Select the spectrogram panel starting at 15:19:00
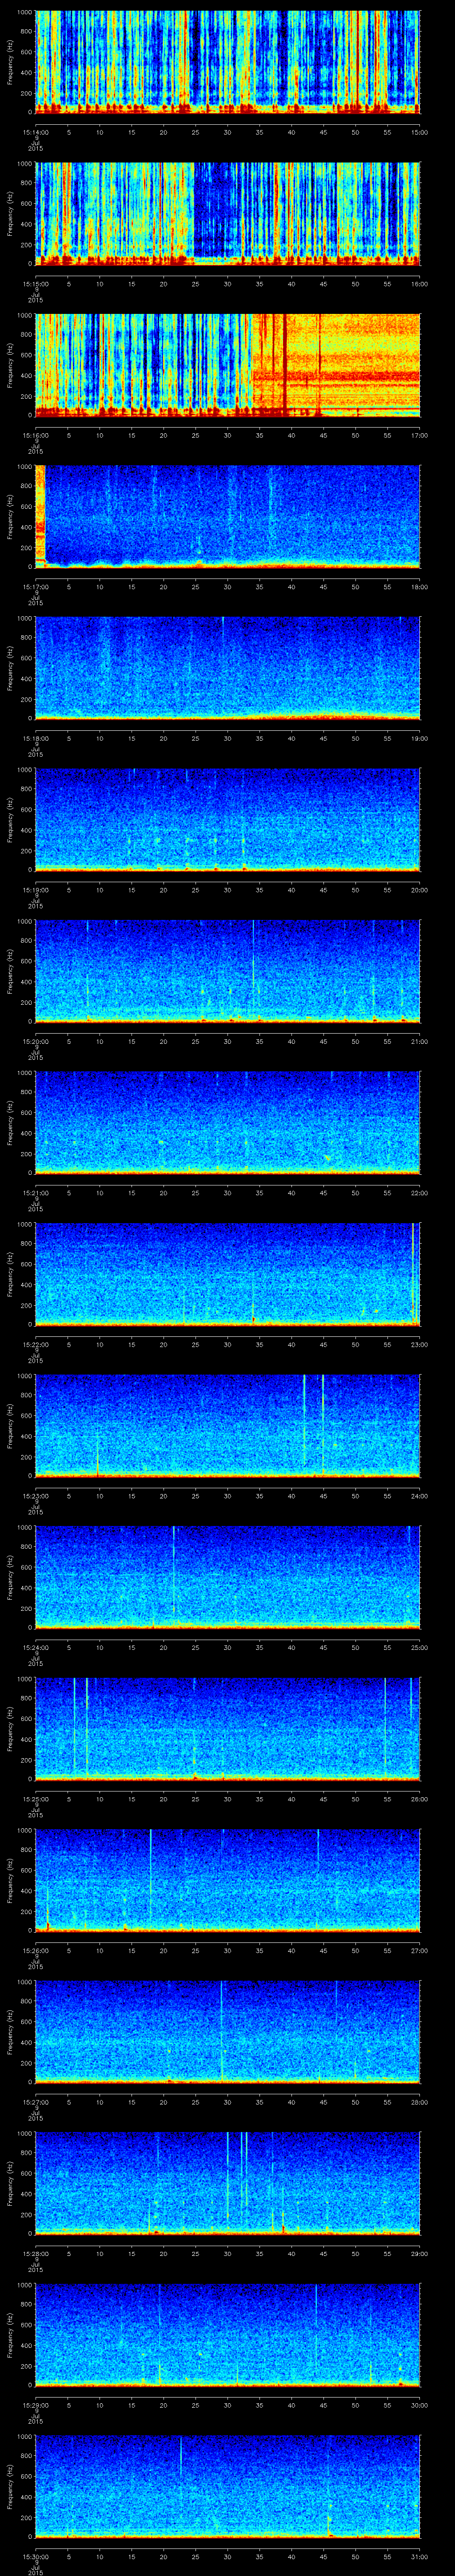 pyautogui.click(x=228, y=820)
